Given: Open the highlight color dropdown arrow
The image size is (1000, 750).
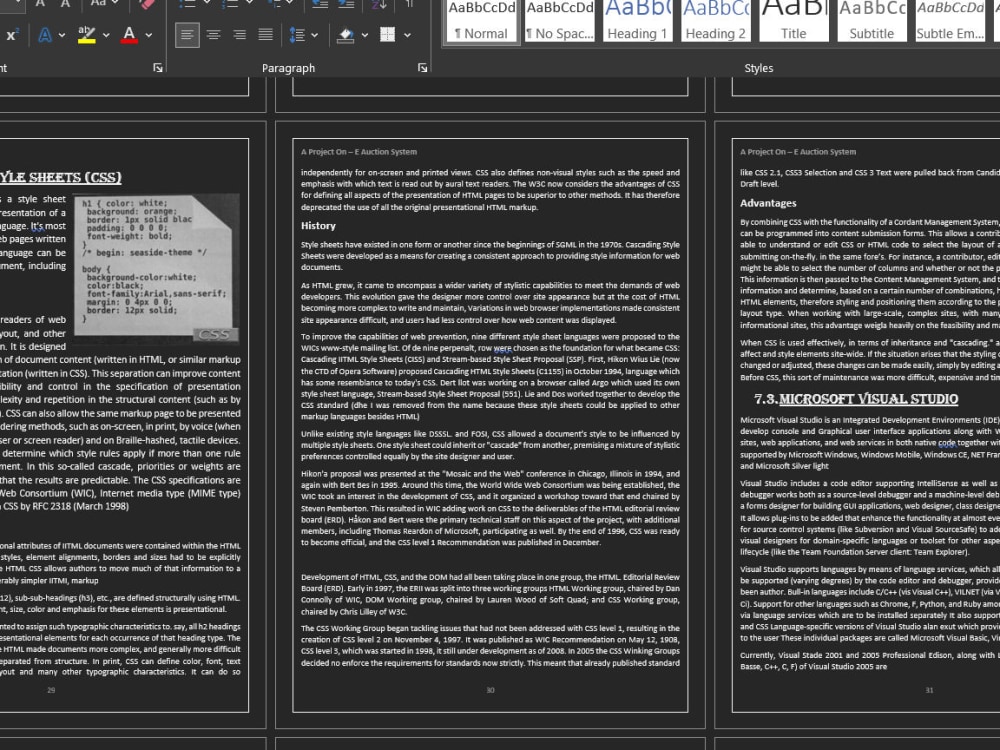Looking at the screenshot, I should tap(106, 35).
